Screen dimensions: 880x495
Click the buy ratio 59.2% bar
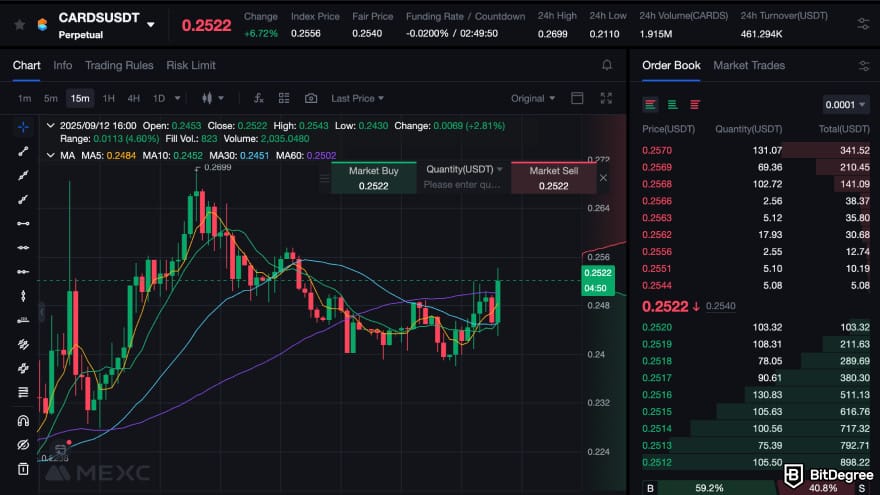tap(709, 488)
